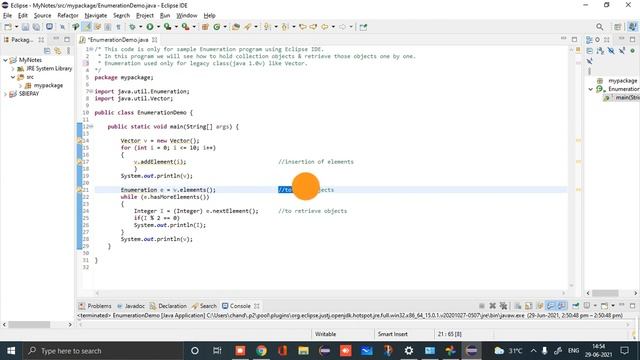Image resolution: width=640 pixels, height=360 pixels.
Task: Click the Outline horizontal scrollbar thumb
Action: click(x=605, y=293)
